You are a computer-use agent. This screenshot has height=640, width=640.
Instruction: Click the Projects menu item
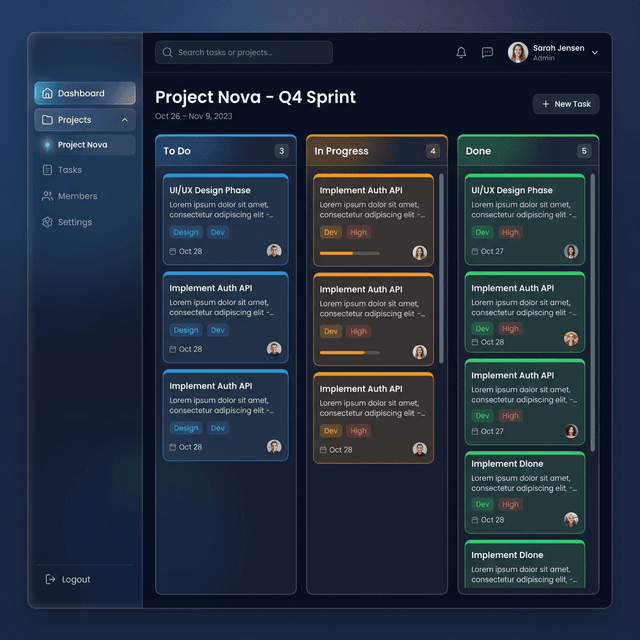[85, 120]
